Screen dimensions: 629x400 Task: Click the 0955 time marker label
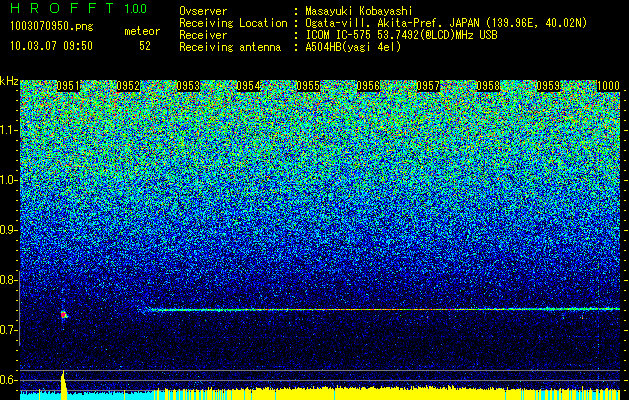point(308,86)
